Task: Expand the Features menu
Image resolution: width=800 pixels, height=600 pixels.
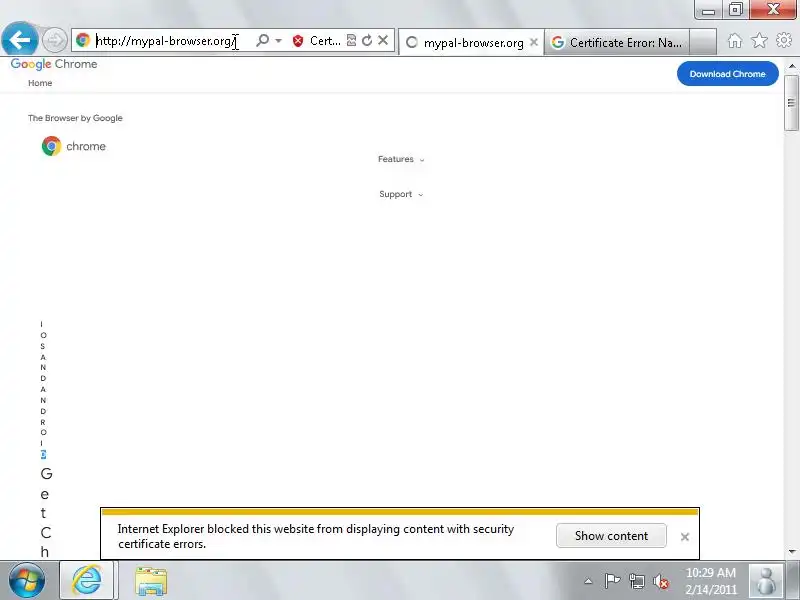Action: pyautogui.click(x=401, y=159)
